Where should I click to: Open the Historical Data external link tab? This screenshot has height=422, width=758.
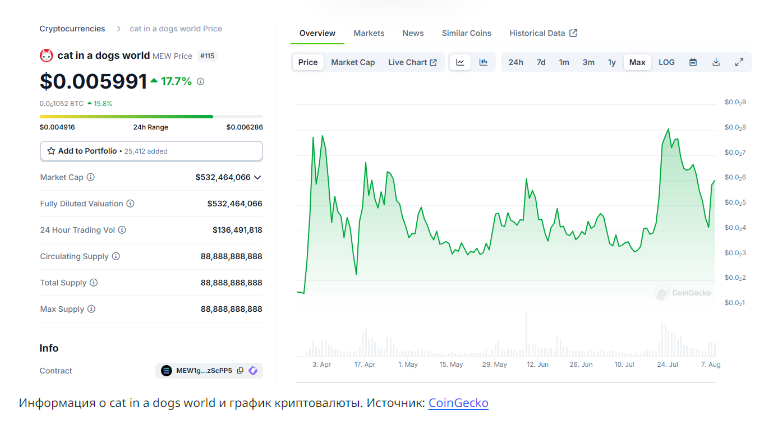coord(543,33)
